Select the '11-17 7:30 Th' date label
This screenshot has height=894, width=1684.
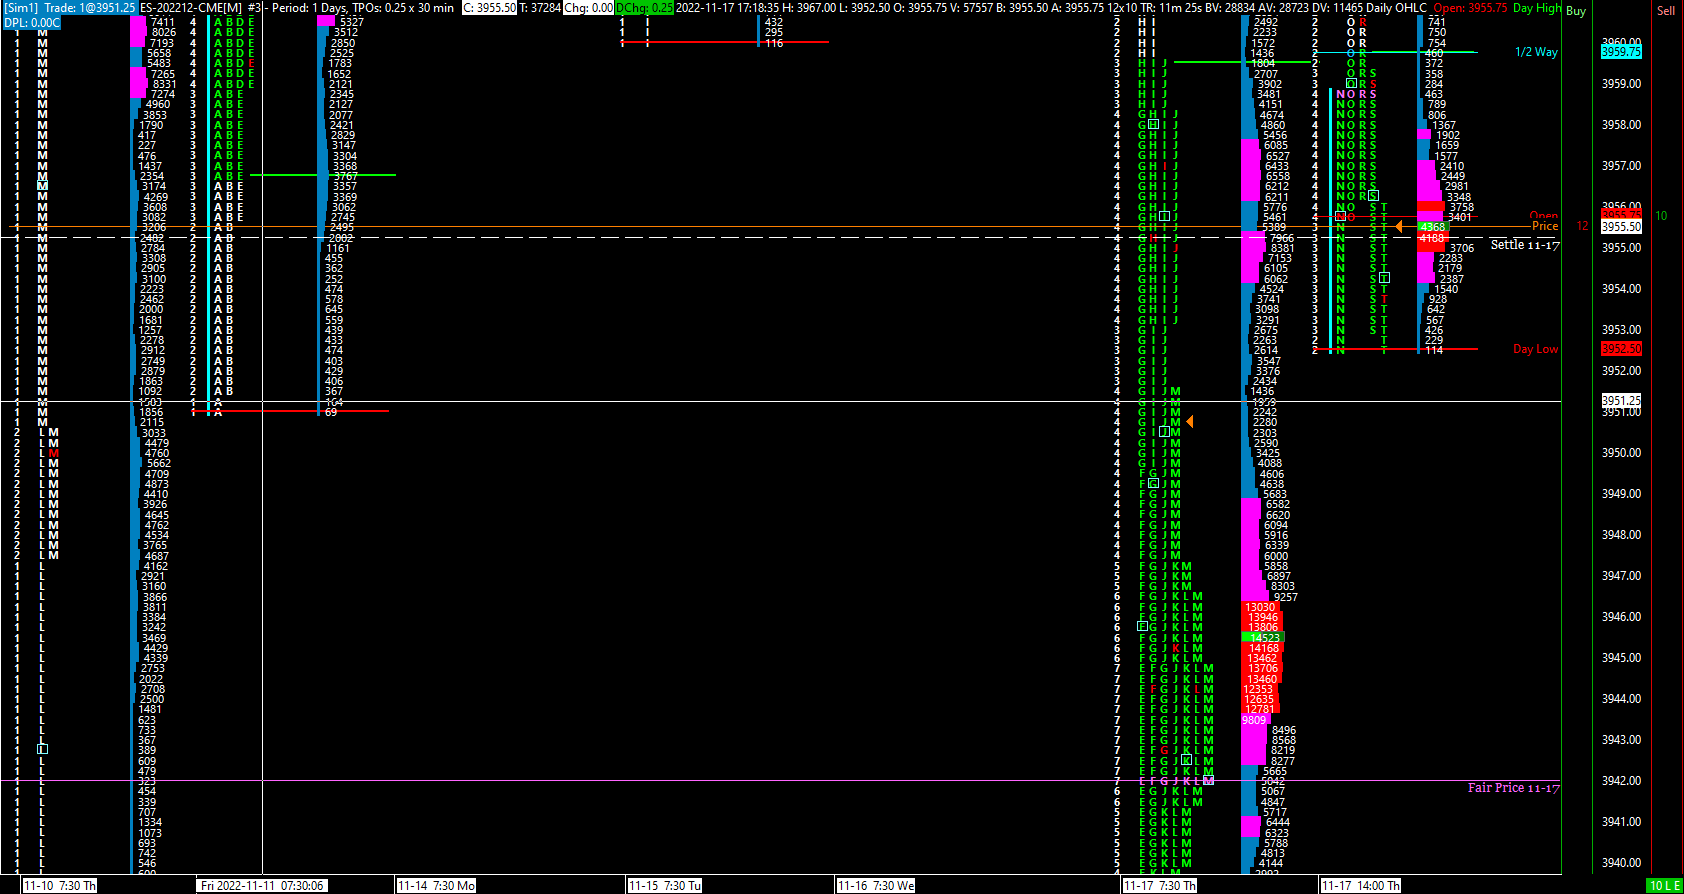(1160, 886)
